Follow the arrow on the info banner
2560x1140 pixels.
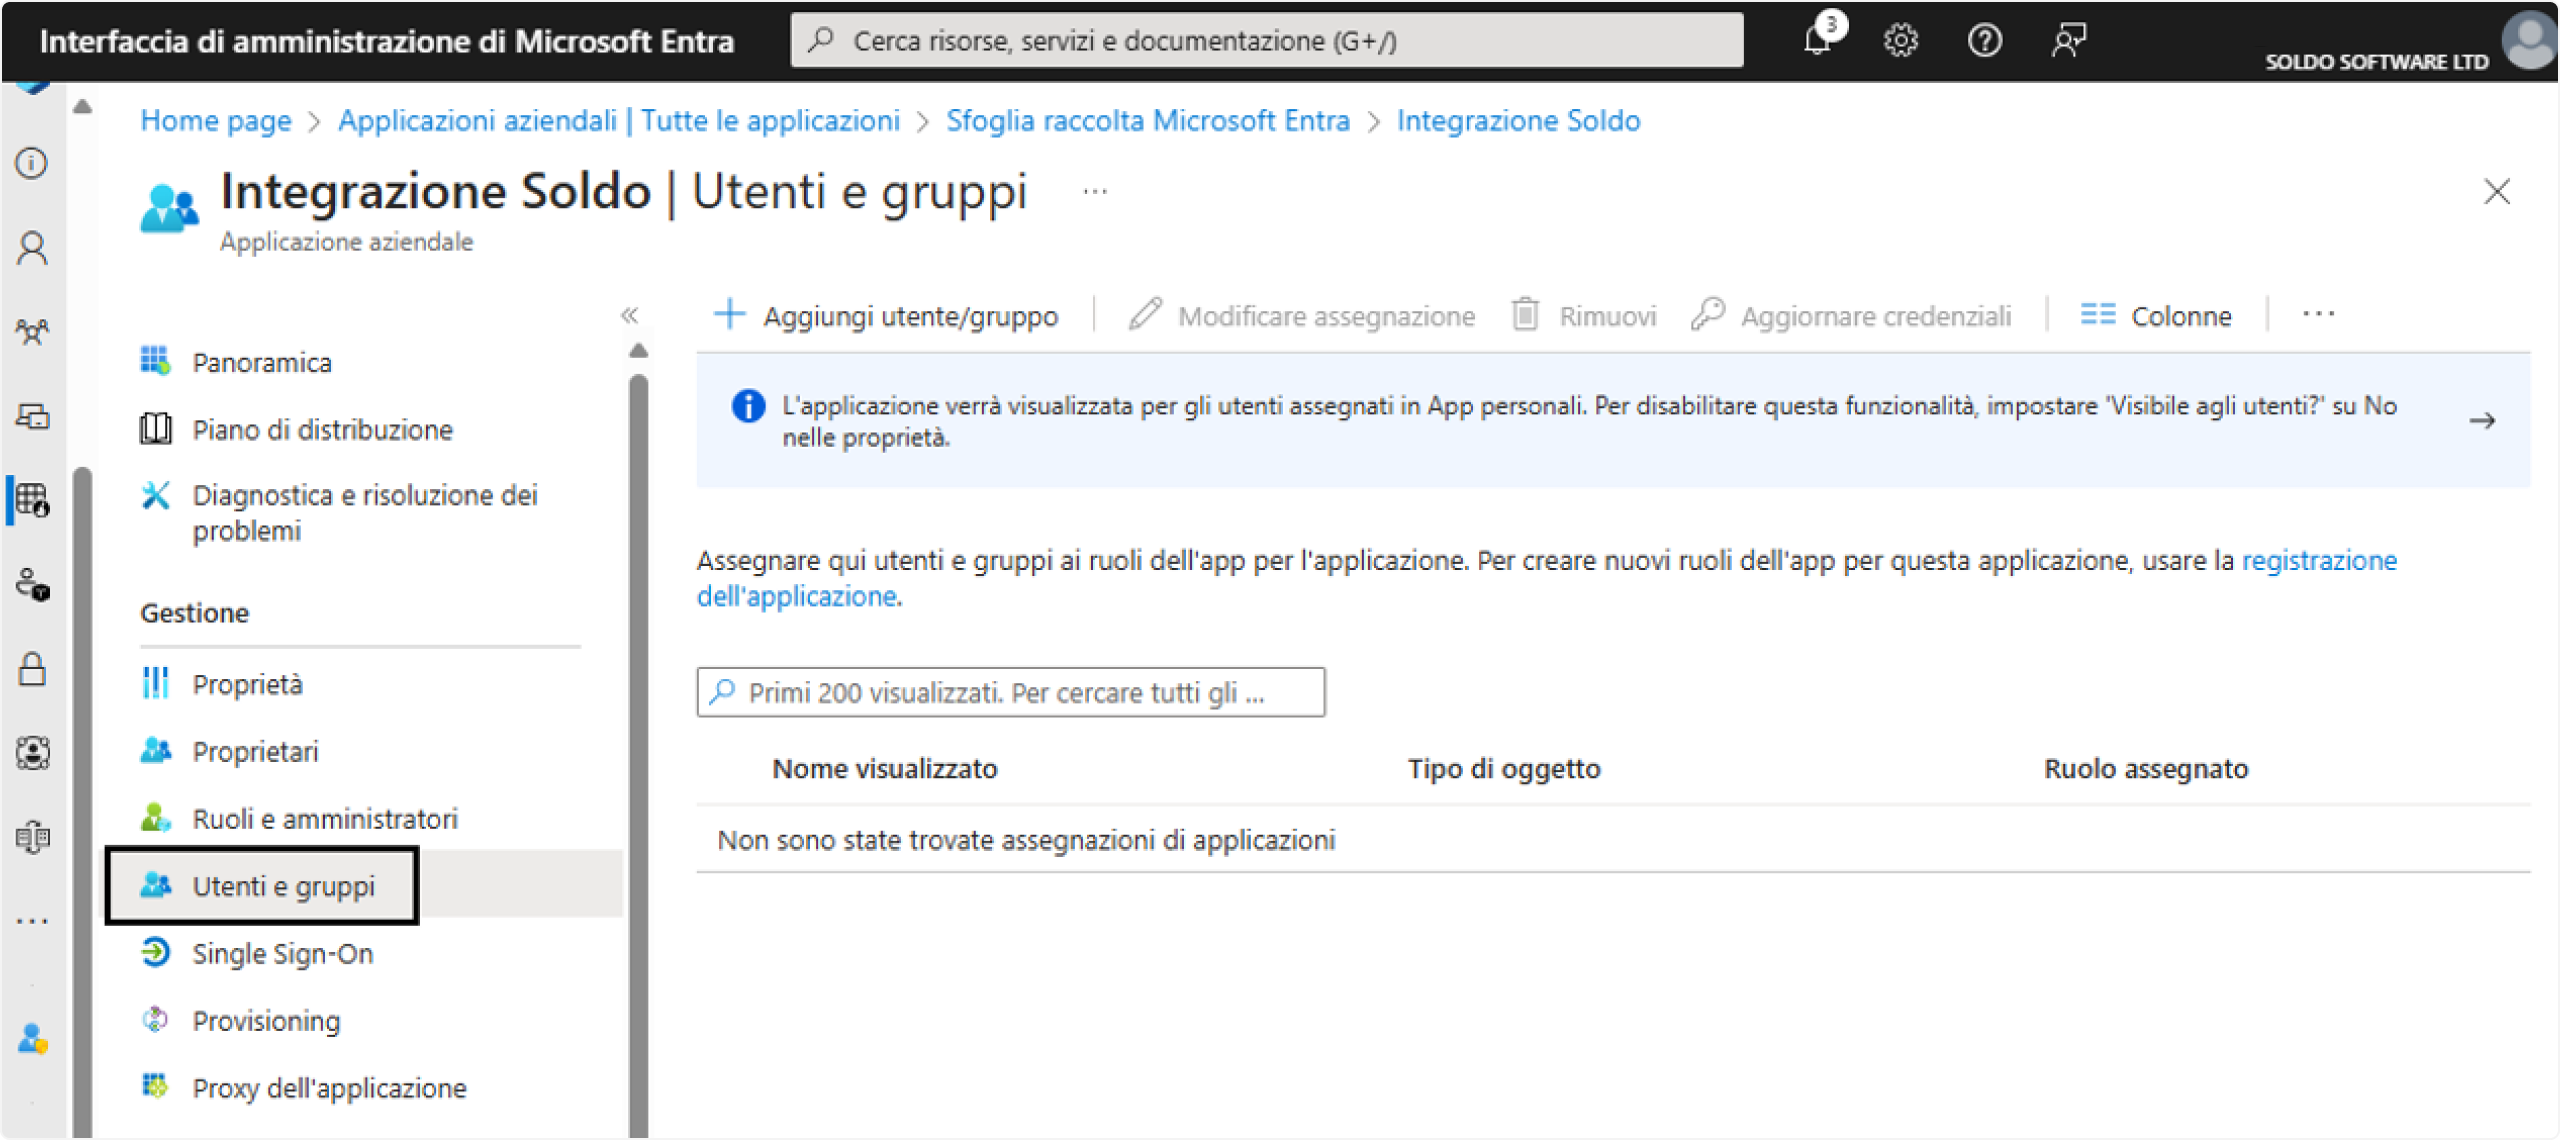2482,421
